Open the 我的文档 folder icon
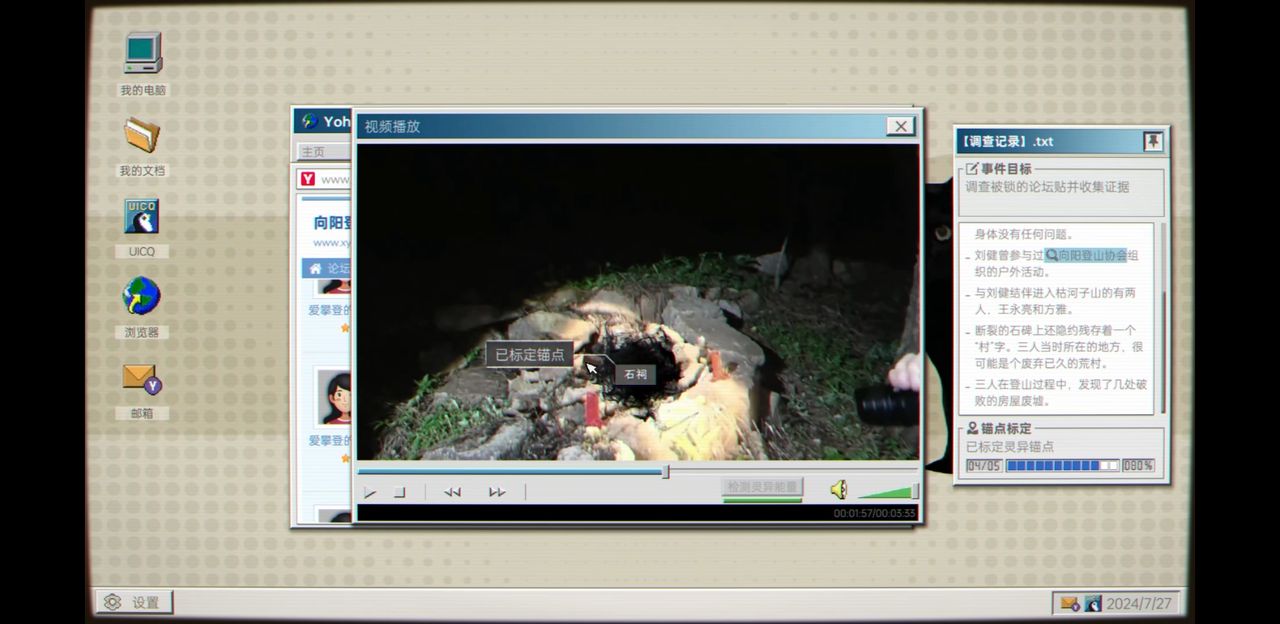This screenshot has height=624, width=1280. point(142,136)
